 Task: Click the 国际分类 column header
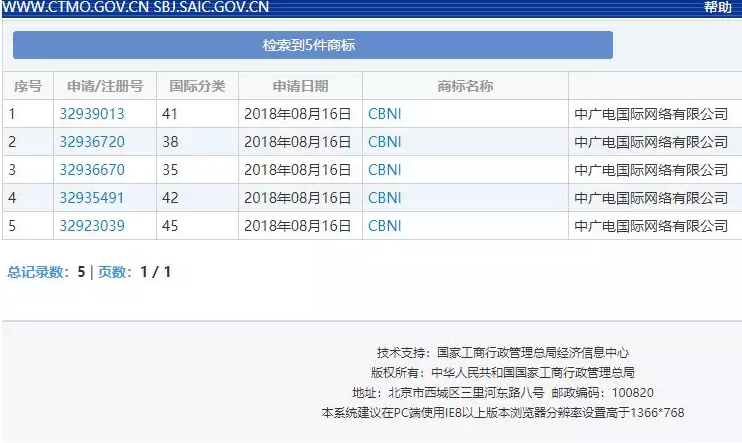pos(197,86)
